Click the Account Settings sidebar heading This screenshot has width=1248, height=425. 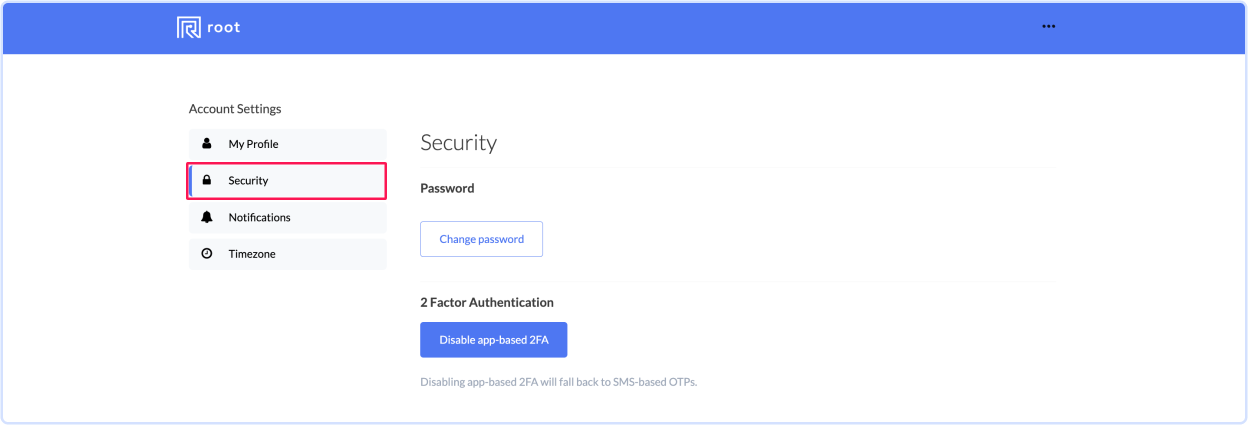(235, 109)
